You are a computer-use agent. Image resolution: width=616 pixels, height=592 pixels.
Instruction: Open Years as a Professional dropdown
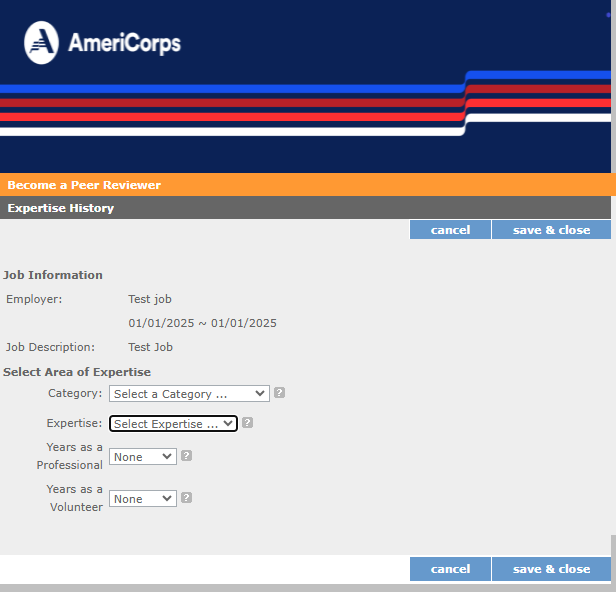pos(143,457)
